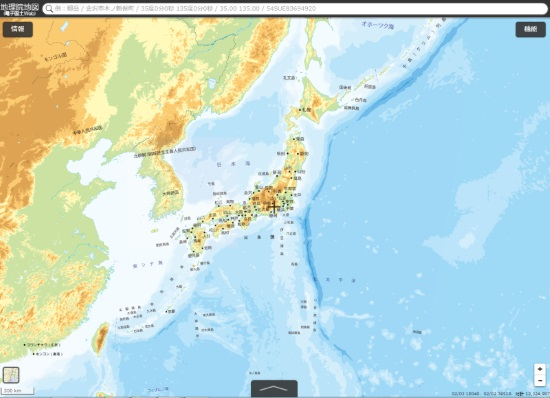550x398 pixels.
Task: Click the 中華人民共和国 country label
Action: pyautogui.click(x=88, y=130)
